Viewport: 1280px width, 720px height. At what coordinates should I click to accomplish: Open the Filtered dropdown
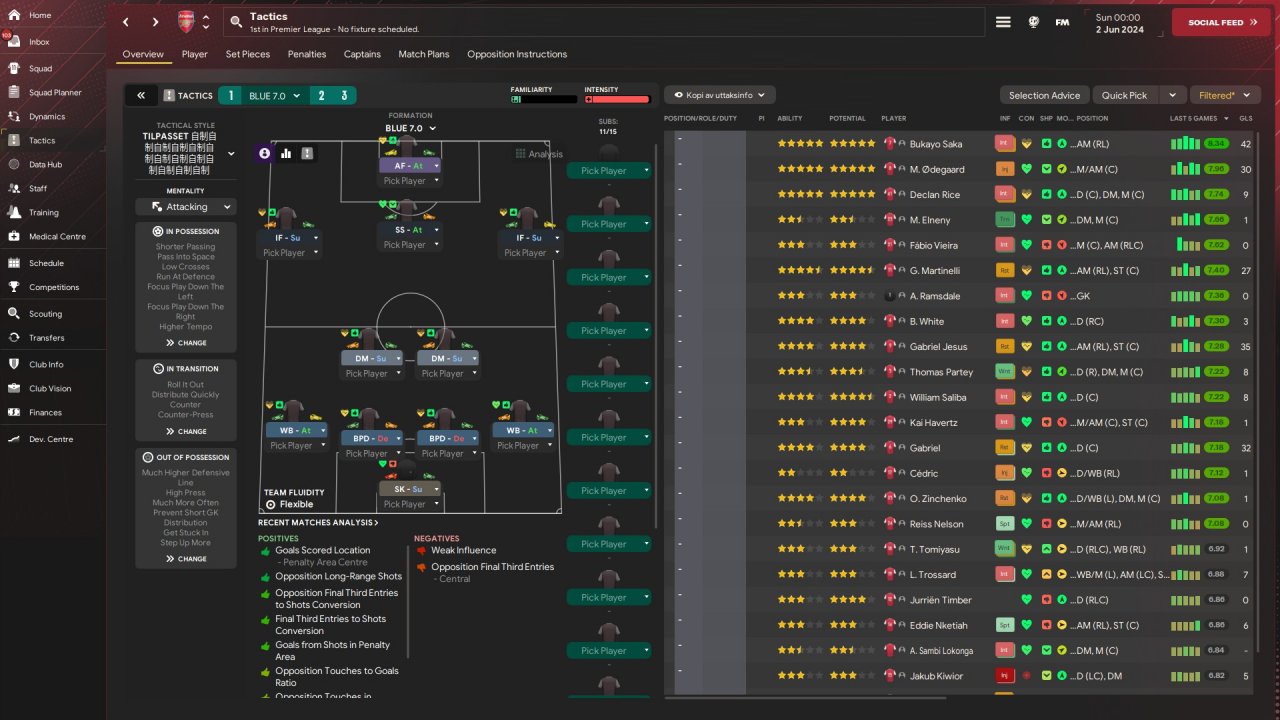point(1225,95)
